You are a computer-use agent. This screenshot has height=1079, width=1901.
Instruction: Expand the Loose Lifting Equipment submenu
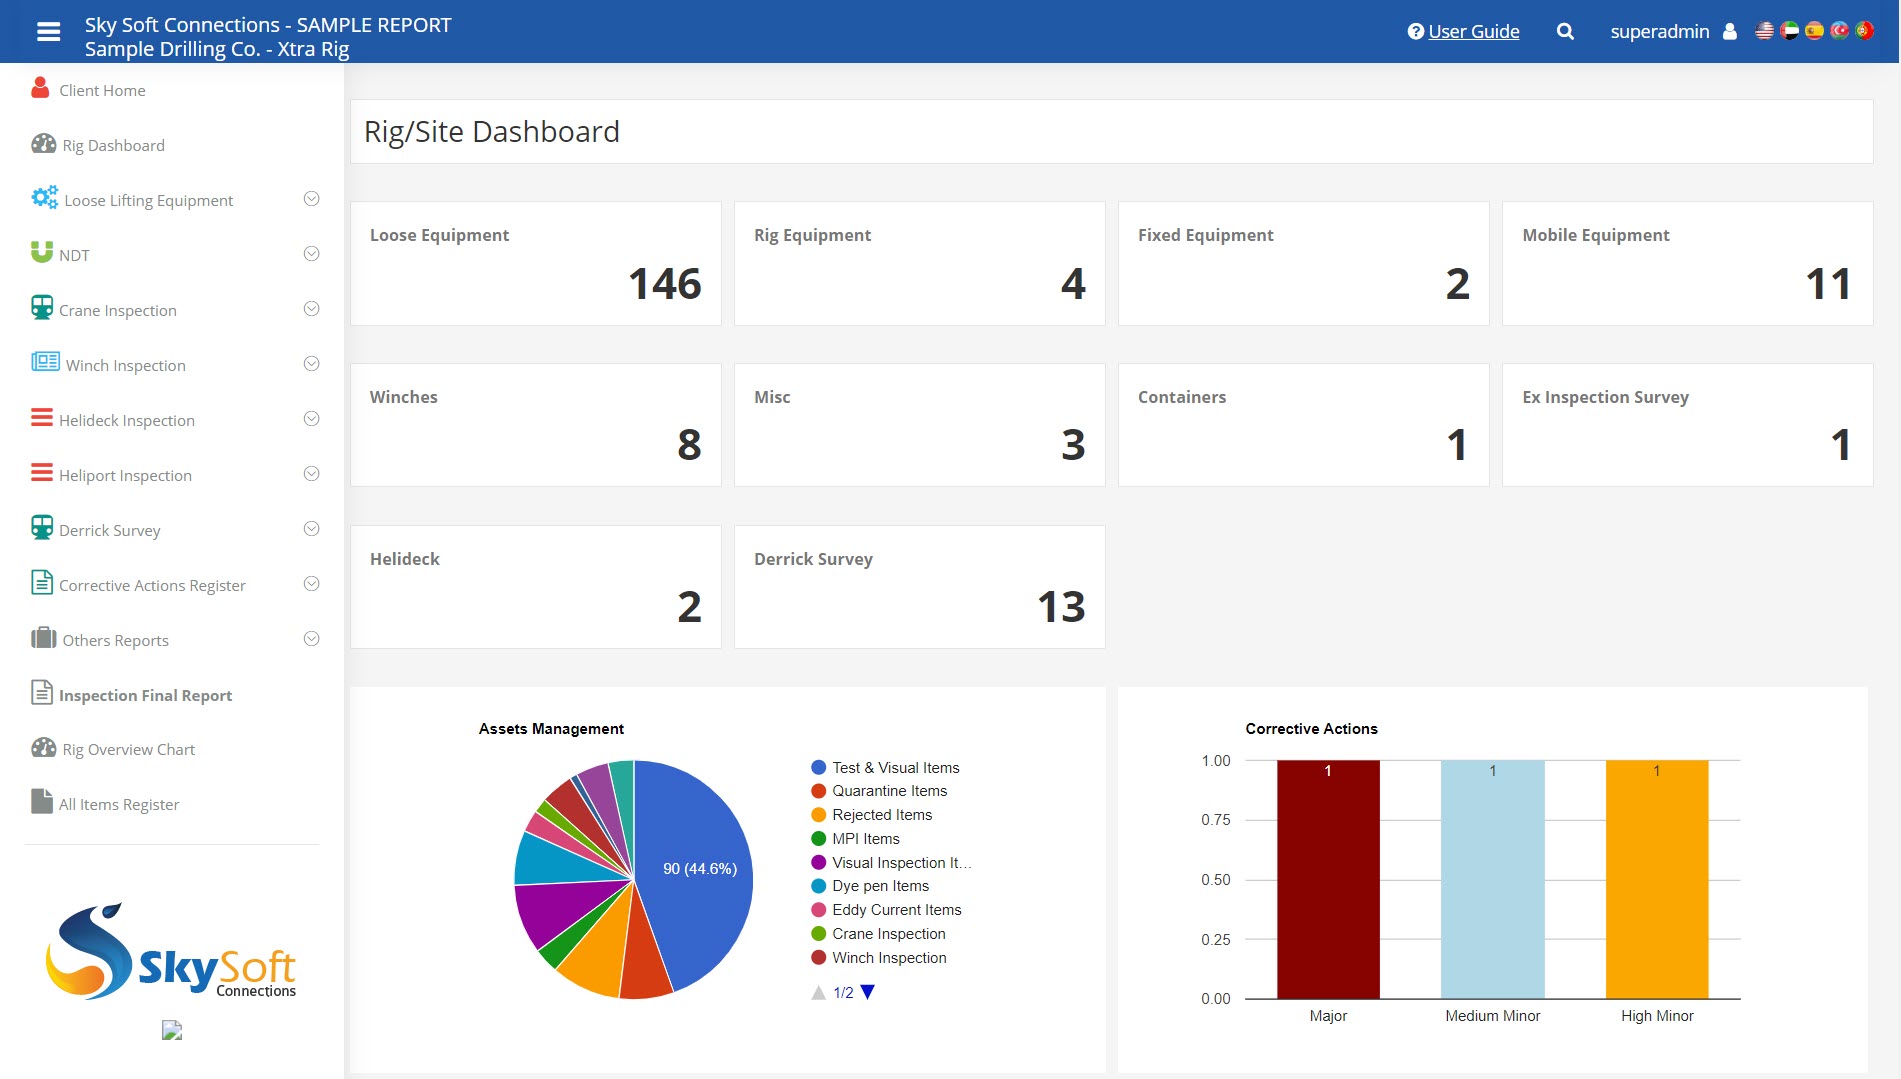pos(311,199)
